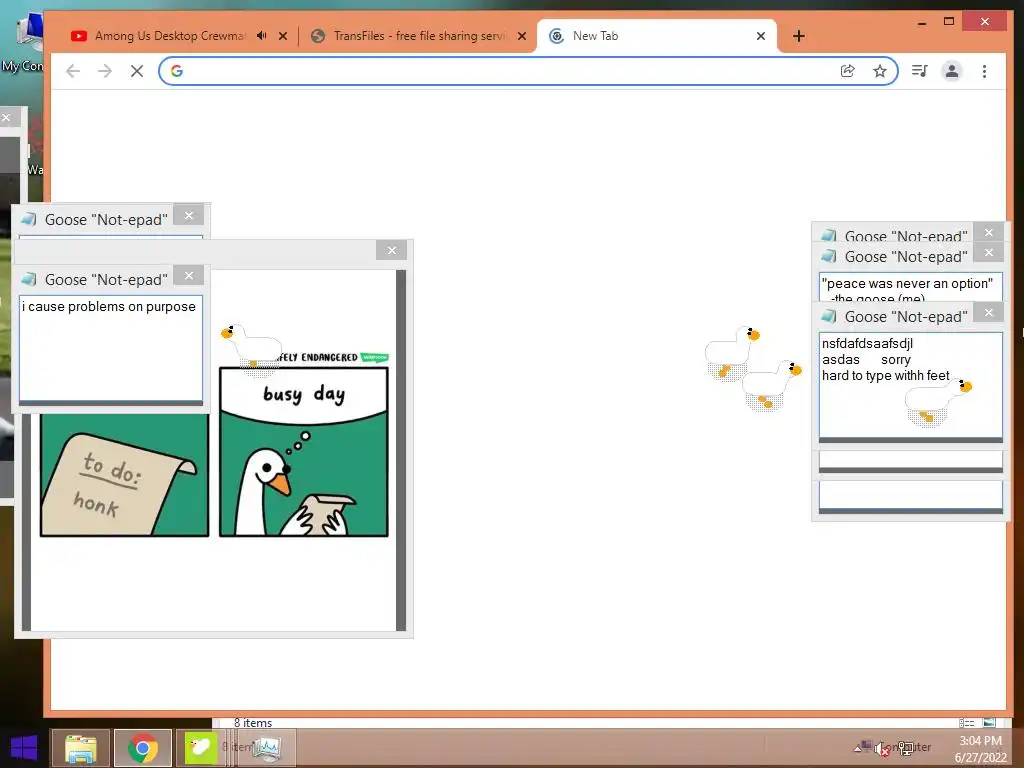The image size is (1024, 768).
Task: Open the Chrome profile avatar
Action: [x=952, y=71]
